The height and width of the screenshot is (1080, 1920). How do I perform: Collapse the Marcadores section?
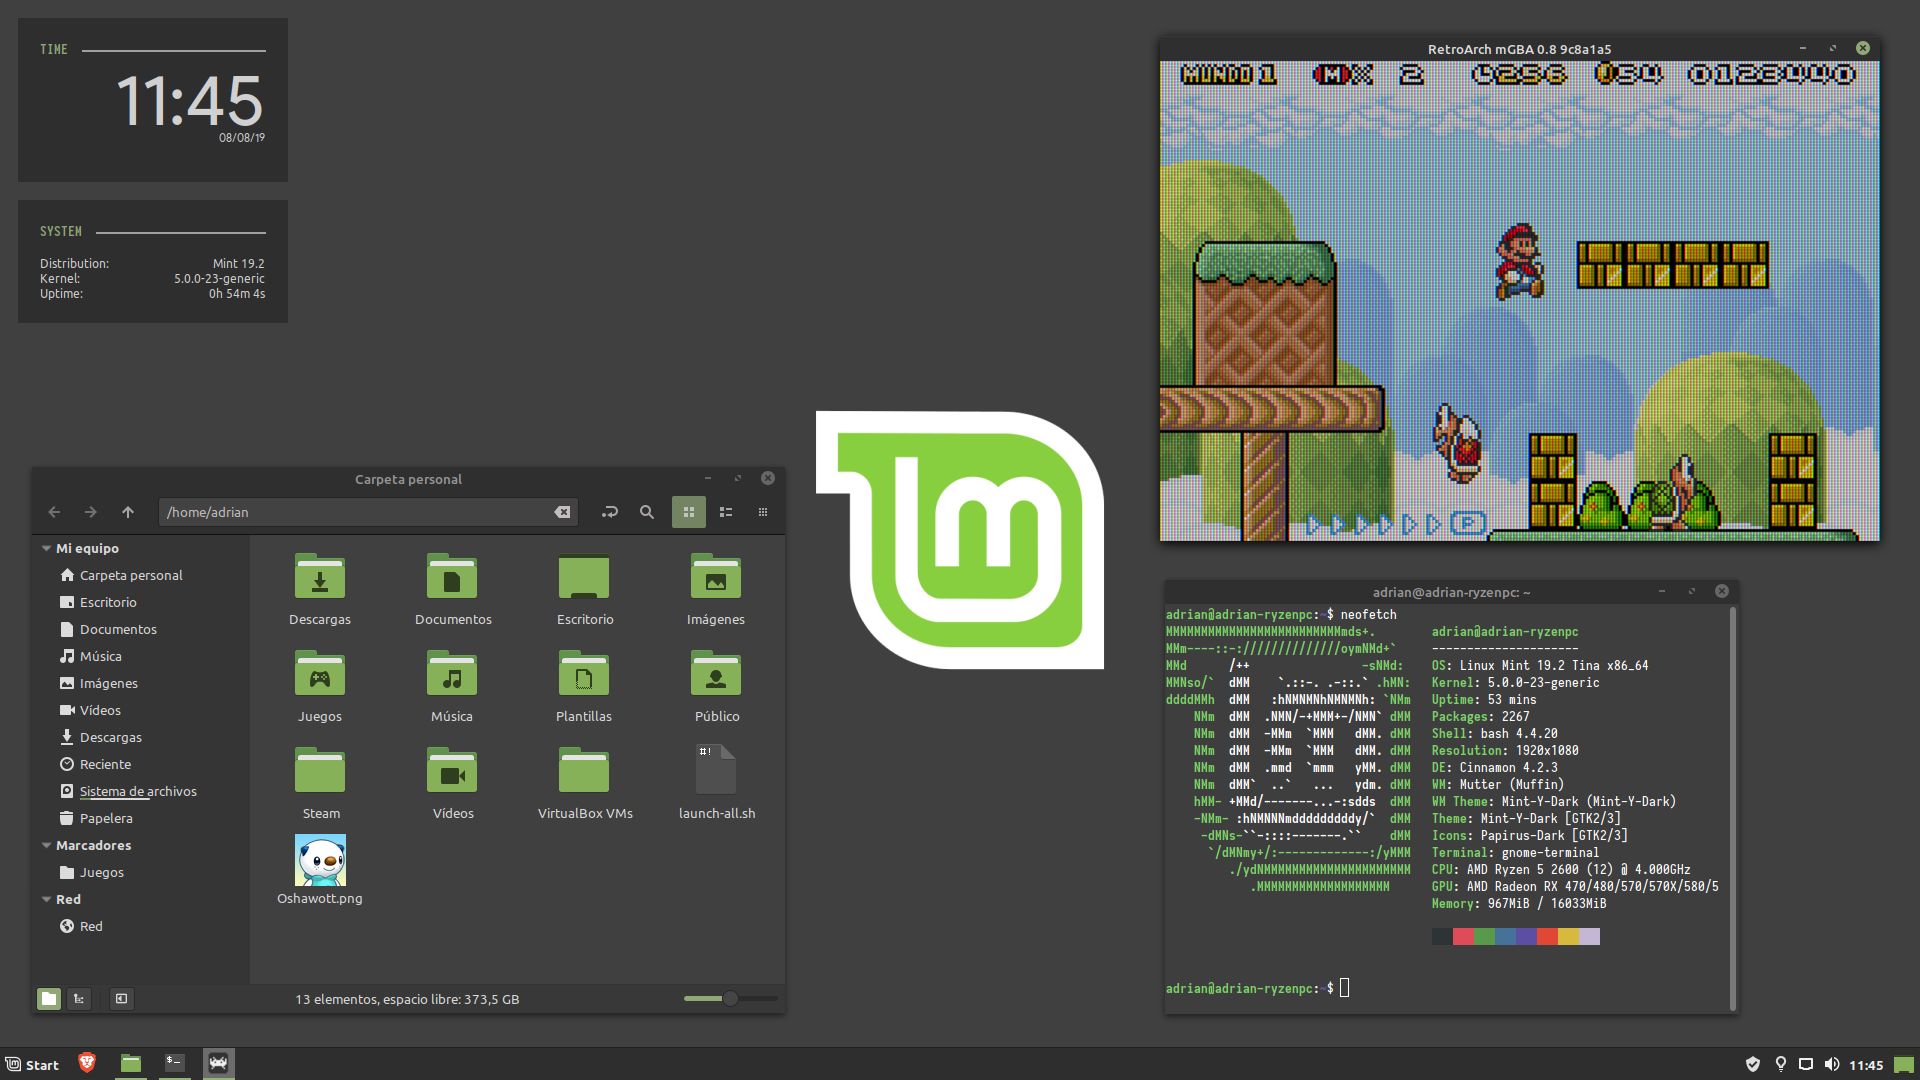[x=46, y=845]
